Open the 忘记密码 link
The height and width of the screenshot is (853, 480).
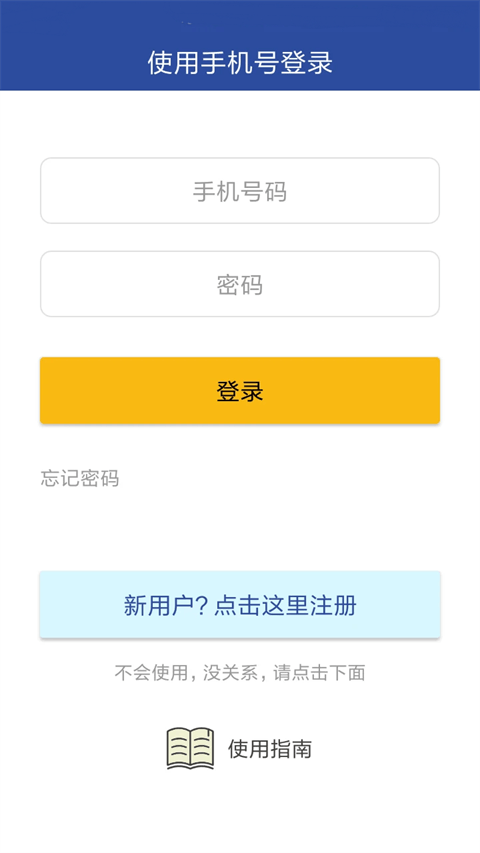[x=80, y=478]
